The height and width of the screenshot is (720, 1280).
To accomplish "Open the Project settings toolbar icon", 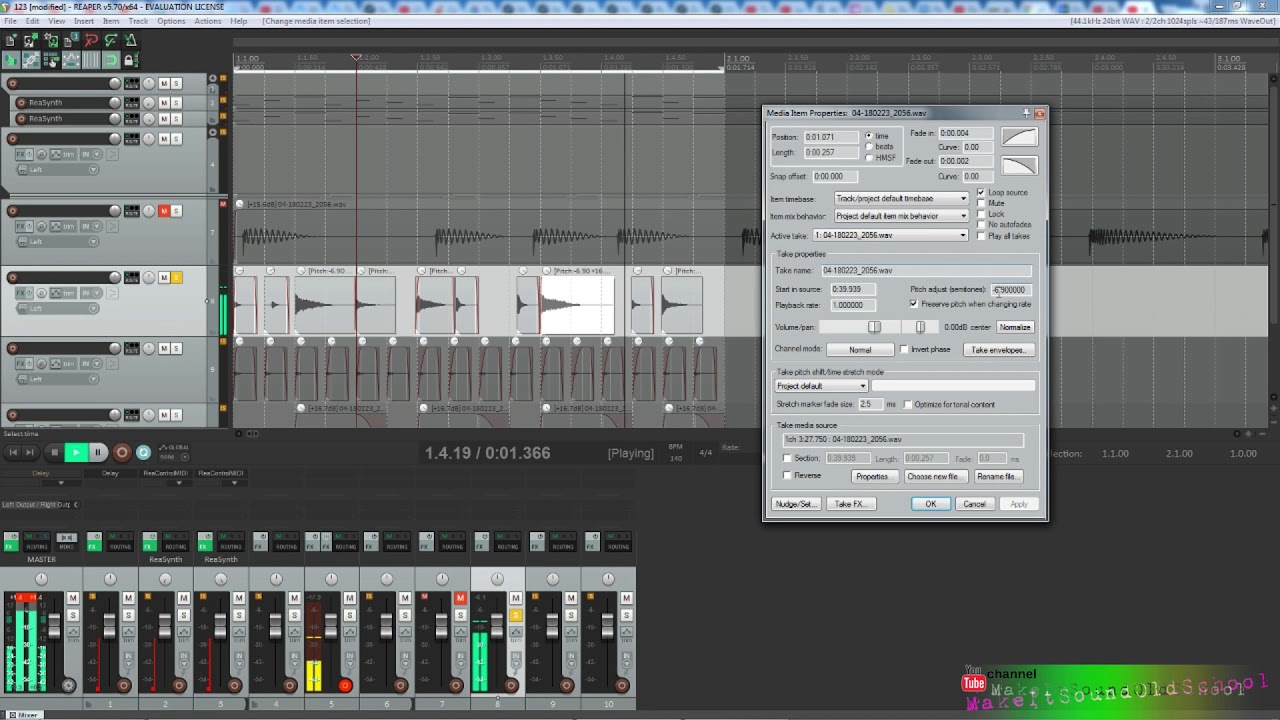I will click(x=70, y=40).
